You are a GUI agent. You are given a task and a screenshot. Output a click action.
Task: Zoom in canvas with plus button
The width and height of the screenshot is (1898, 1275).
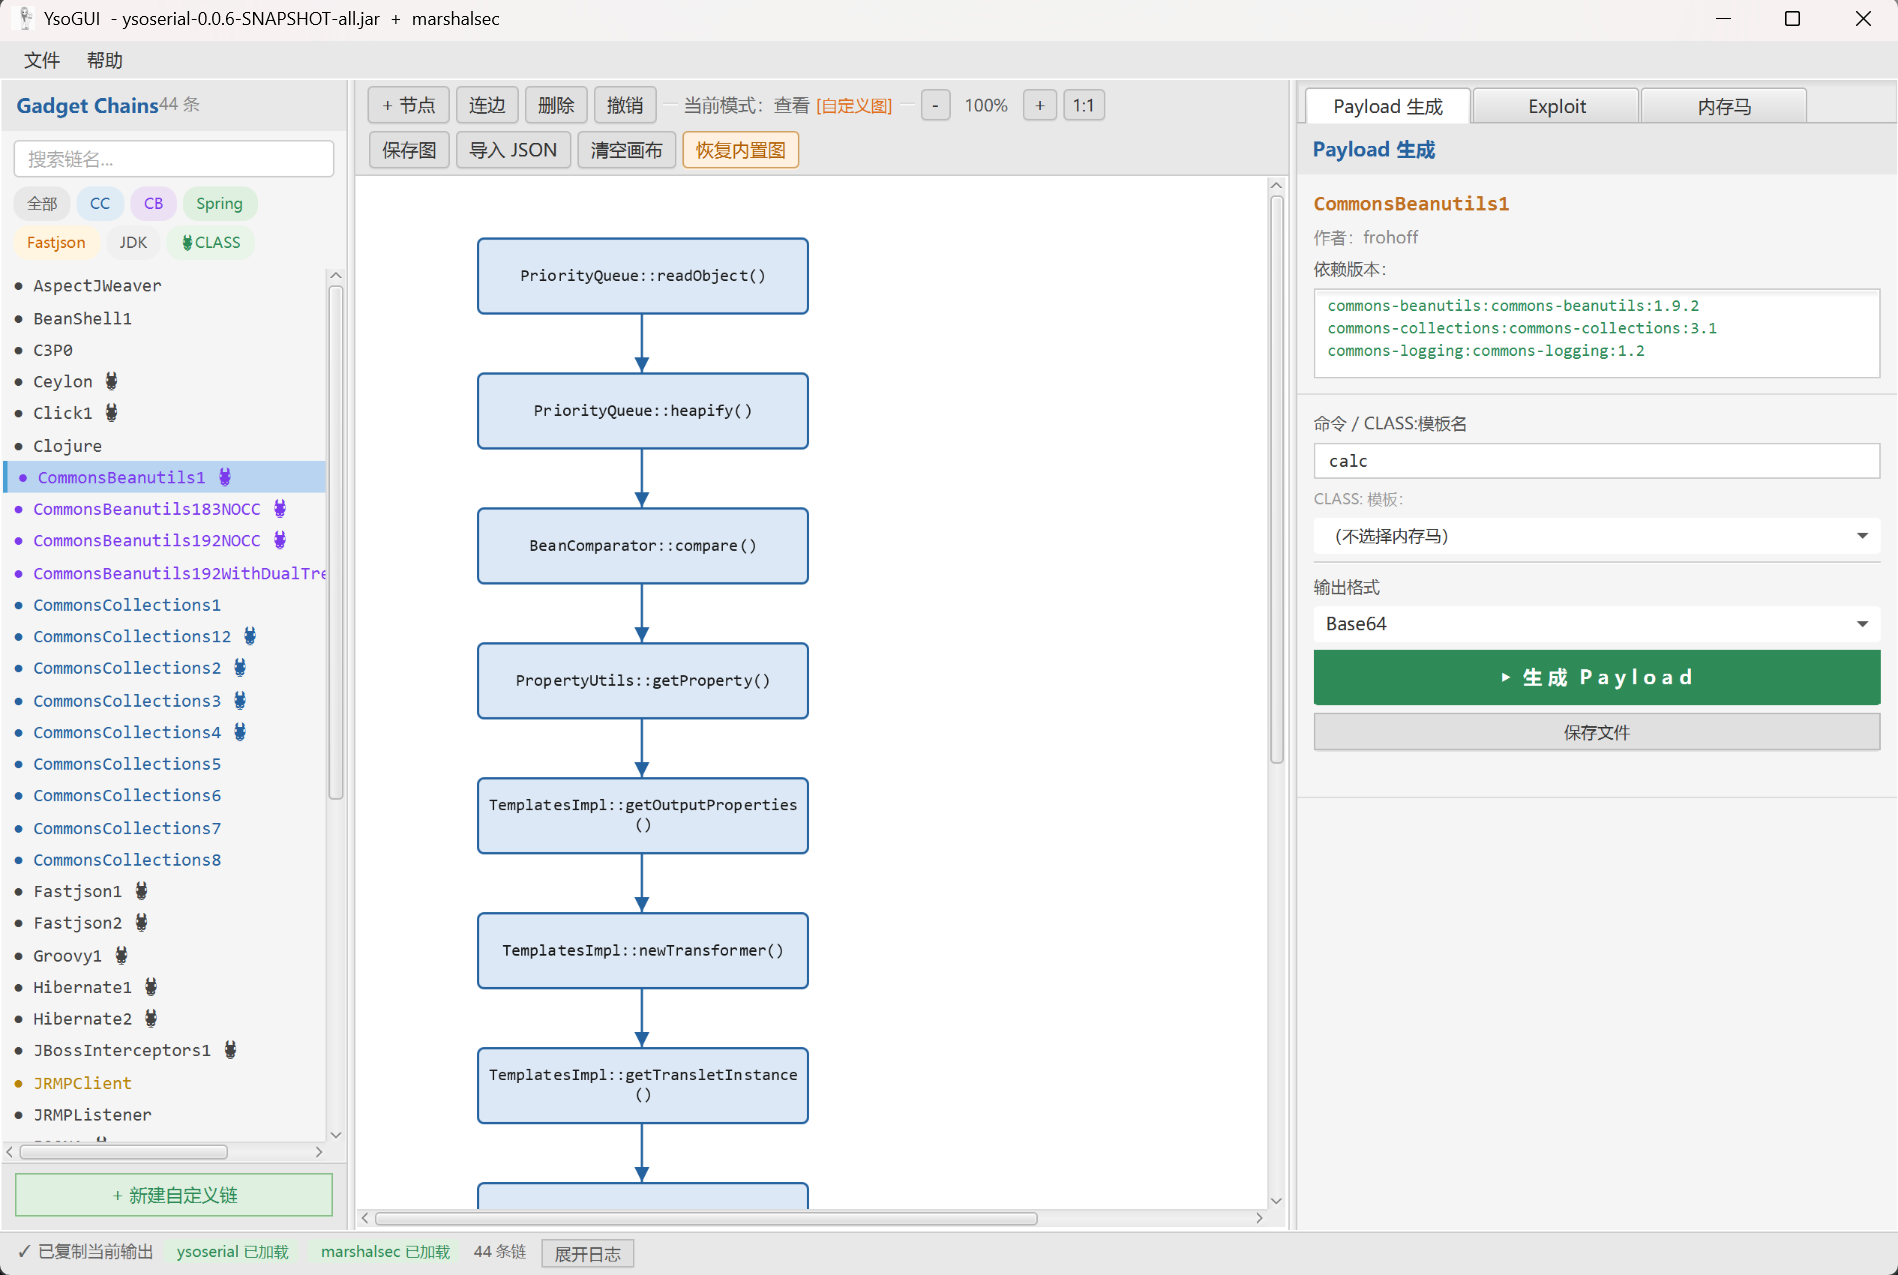tap(1040, 105)
